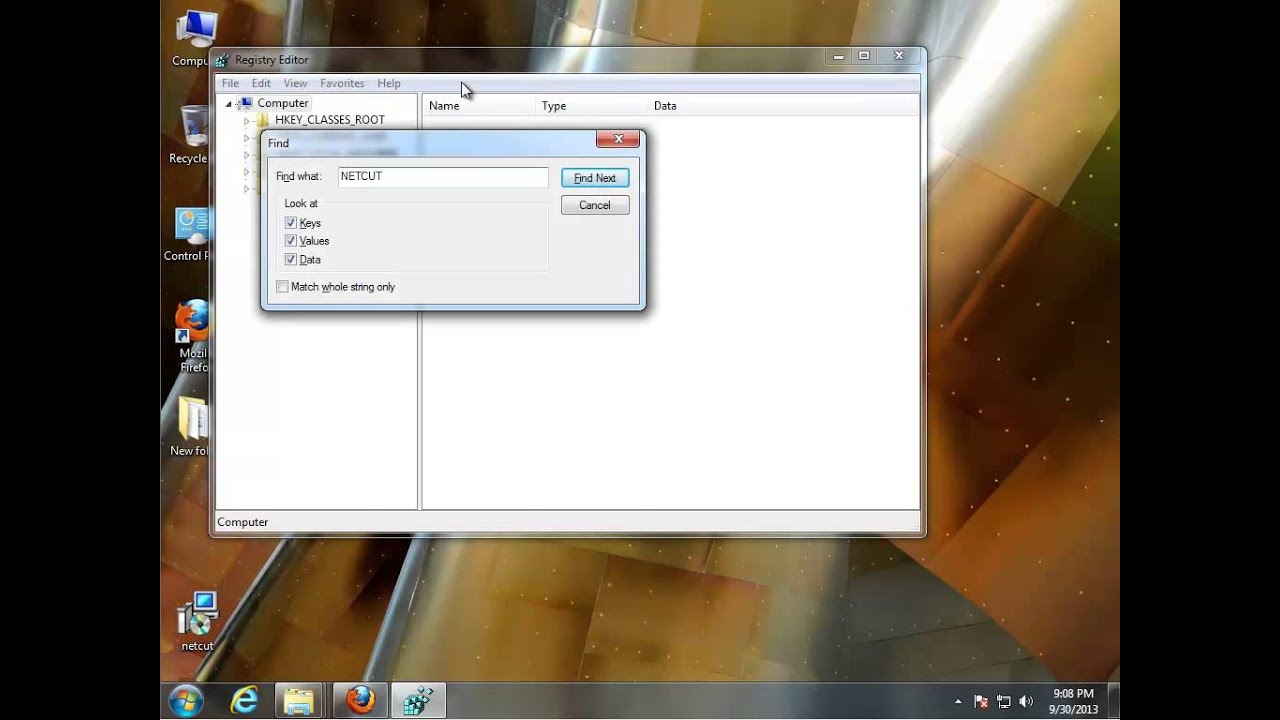Launch Internet Explorer from the taskbar
This screenshot has width=1280, height=720.
pyautogui.click(x=244, y=700)
